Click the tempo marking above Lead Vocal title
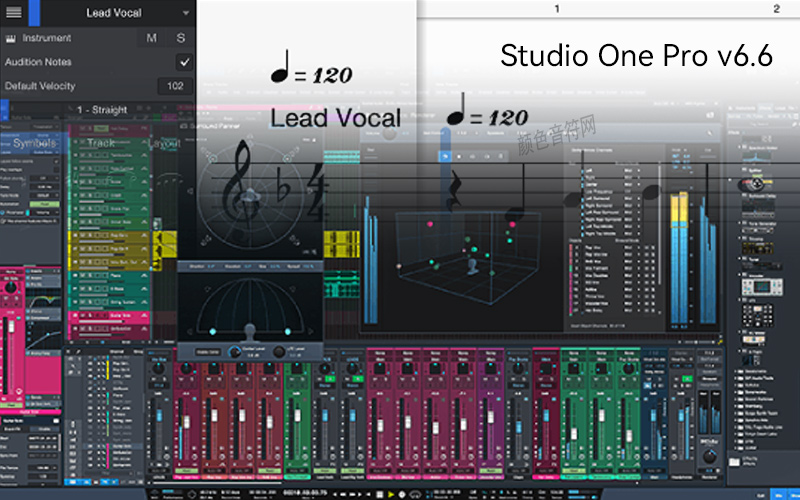800x500 pixels. tap(311, 68)
